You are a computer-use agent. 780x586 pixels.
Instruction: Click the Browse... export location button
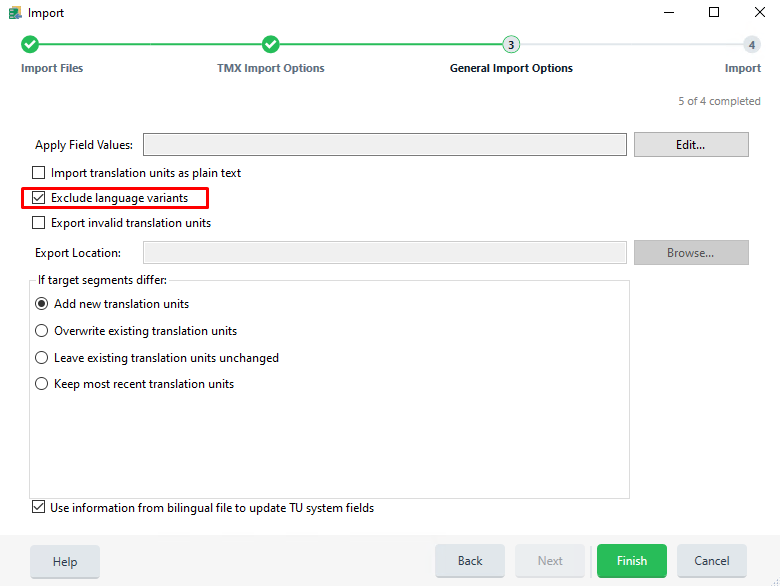coord(691,253)
